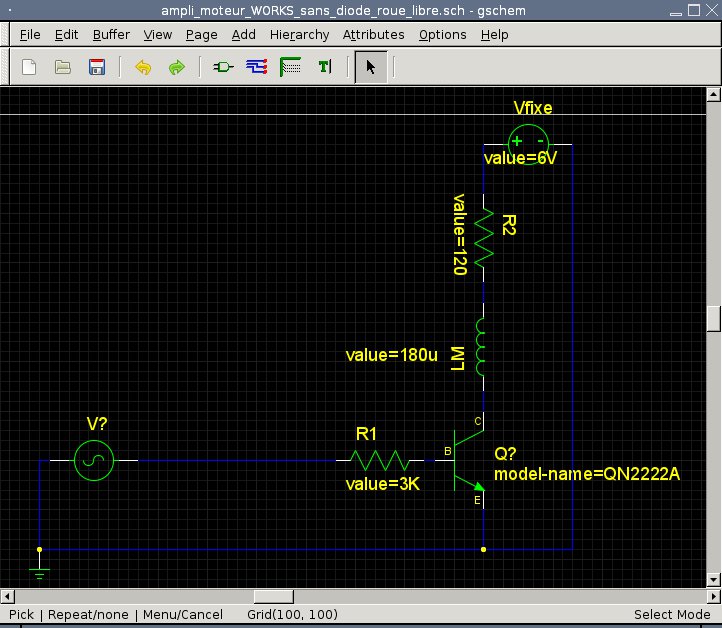Click the New file toolbar icon

(x=29, y=67)
